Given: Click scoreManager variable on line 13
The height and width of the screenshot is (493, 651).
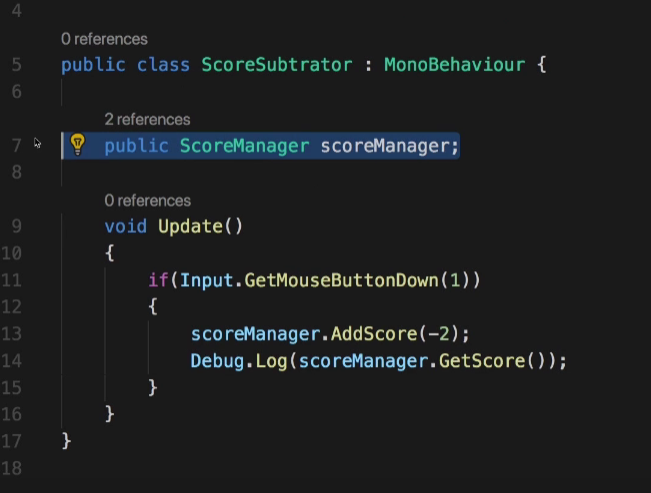Looking at the screenshot, I should (x=255, y=334).
